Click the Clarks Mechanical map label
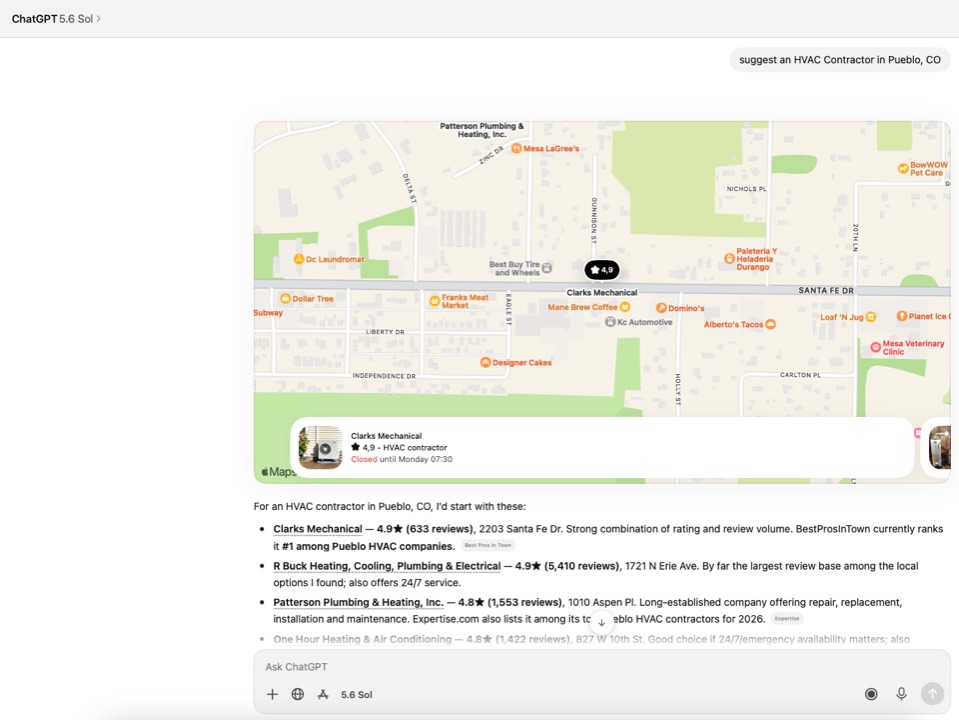 click(602, 292)
